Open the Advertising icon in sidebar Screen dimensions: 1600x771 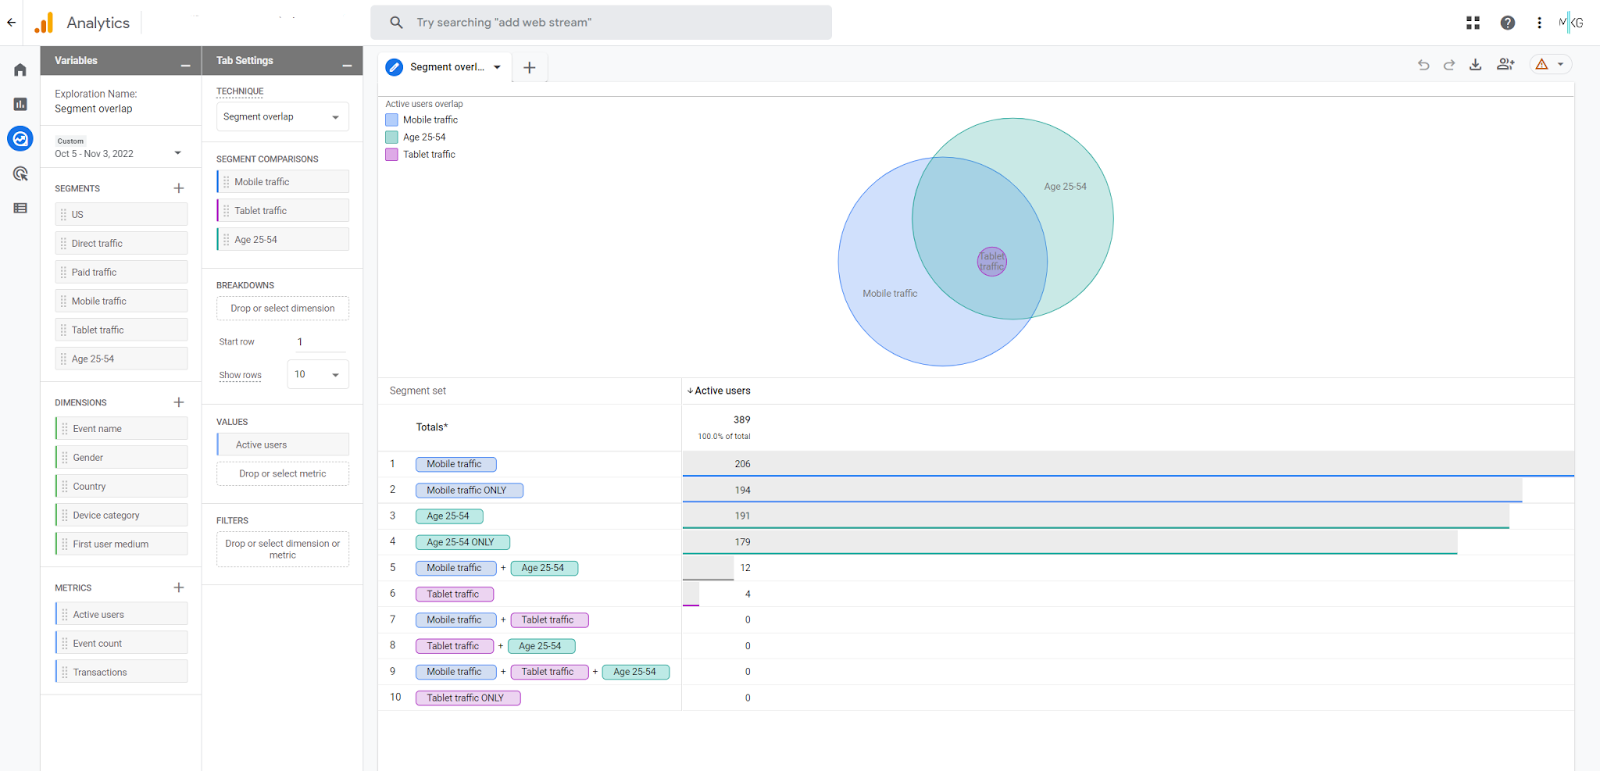point(20,174)
